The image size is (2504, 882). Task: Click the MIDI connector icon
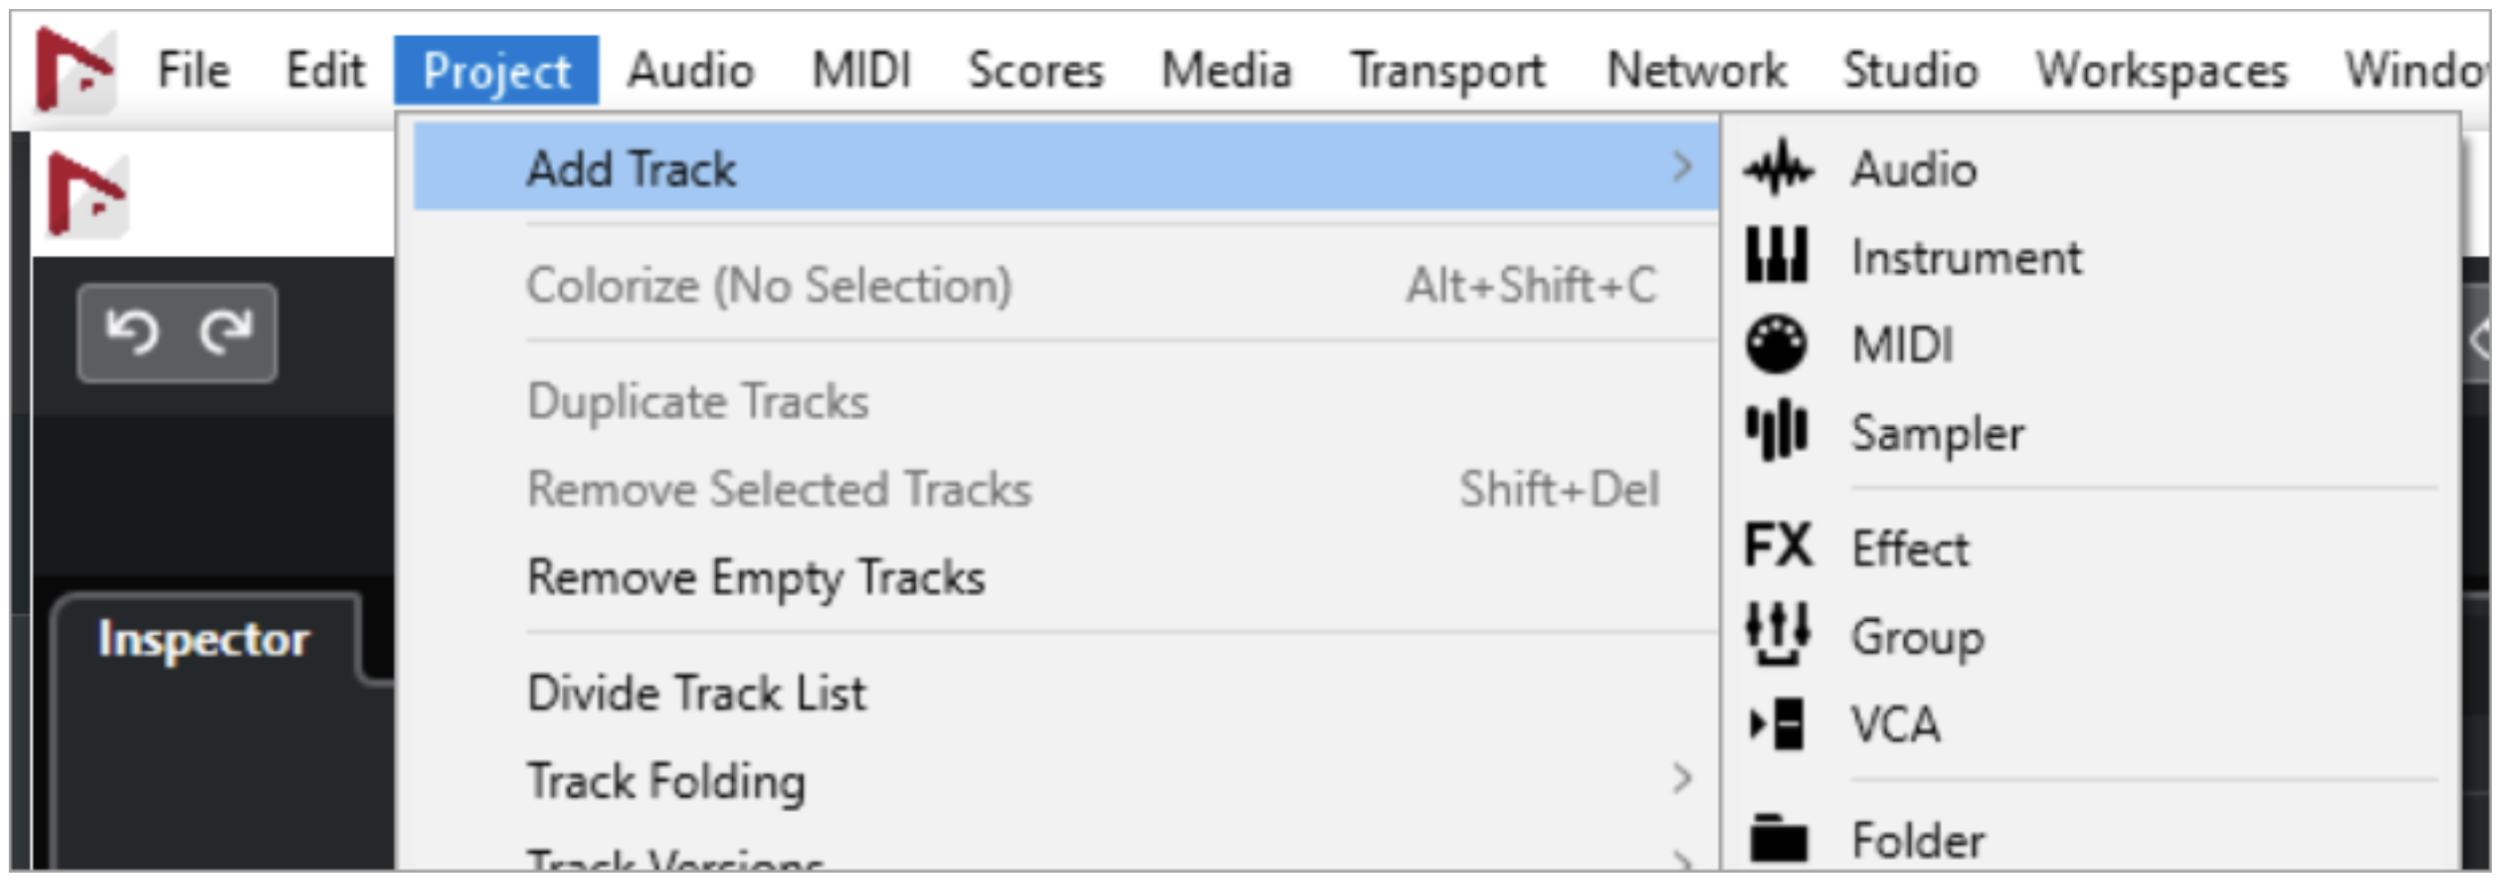(x=1777, y=344)
